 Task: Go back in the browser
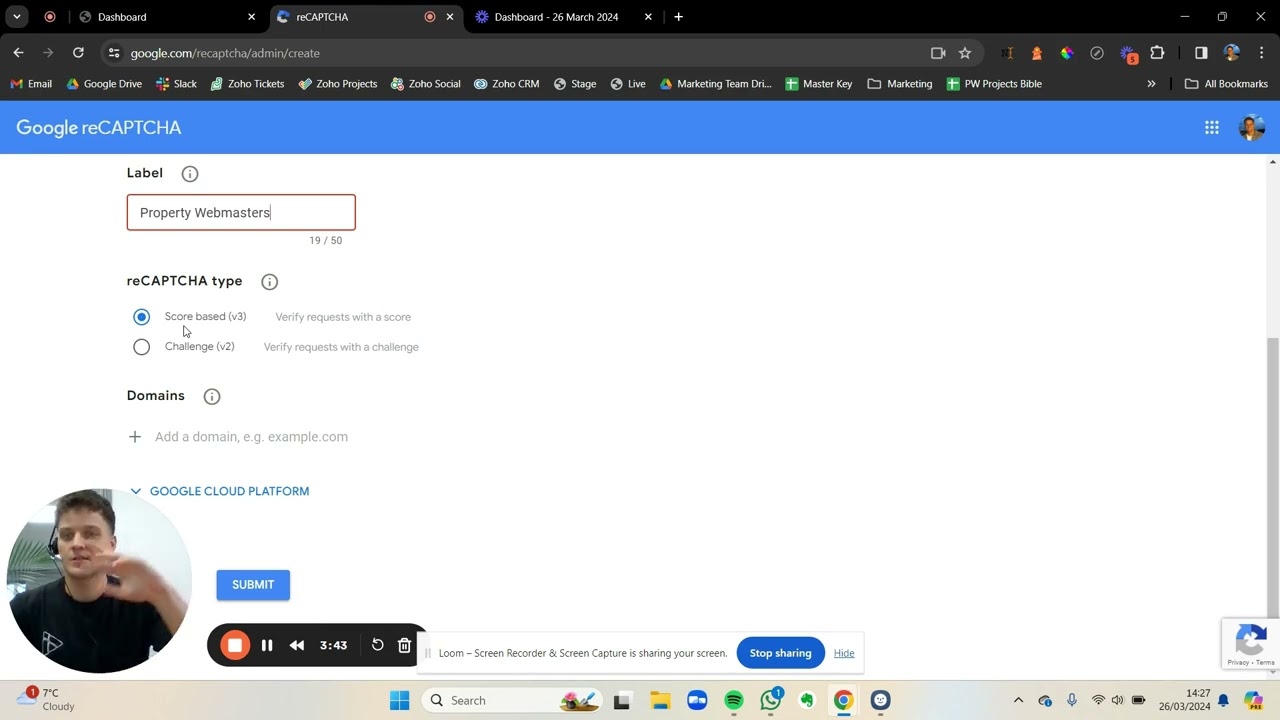18,53
